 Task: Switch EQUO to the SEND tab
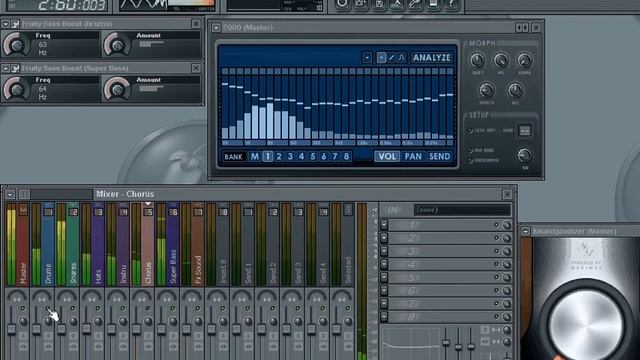[x=439, y=156]
